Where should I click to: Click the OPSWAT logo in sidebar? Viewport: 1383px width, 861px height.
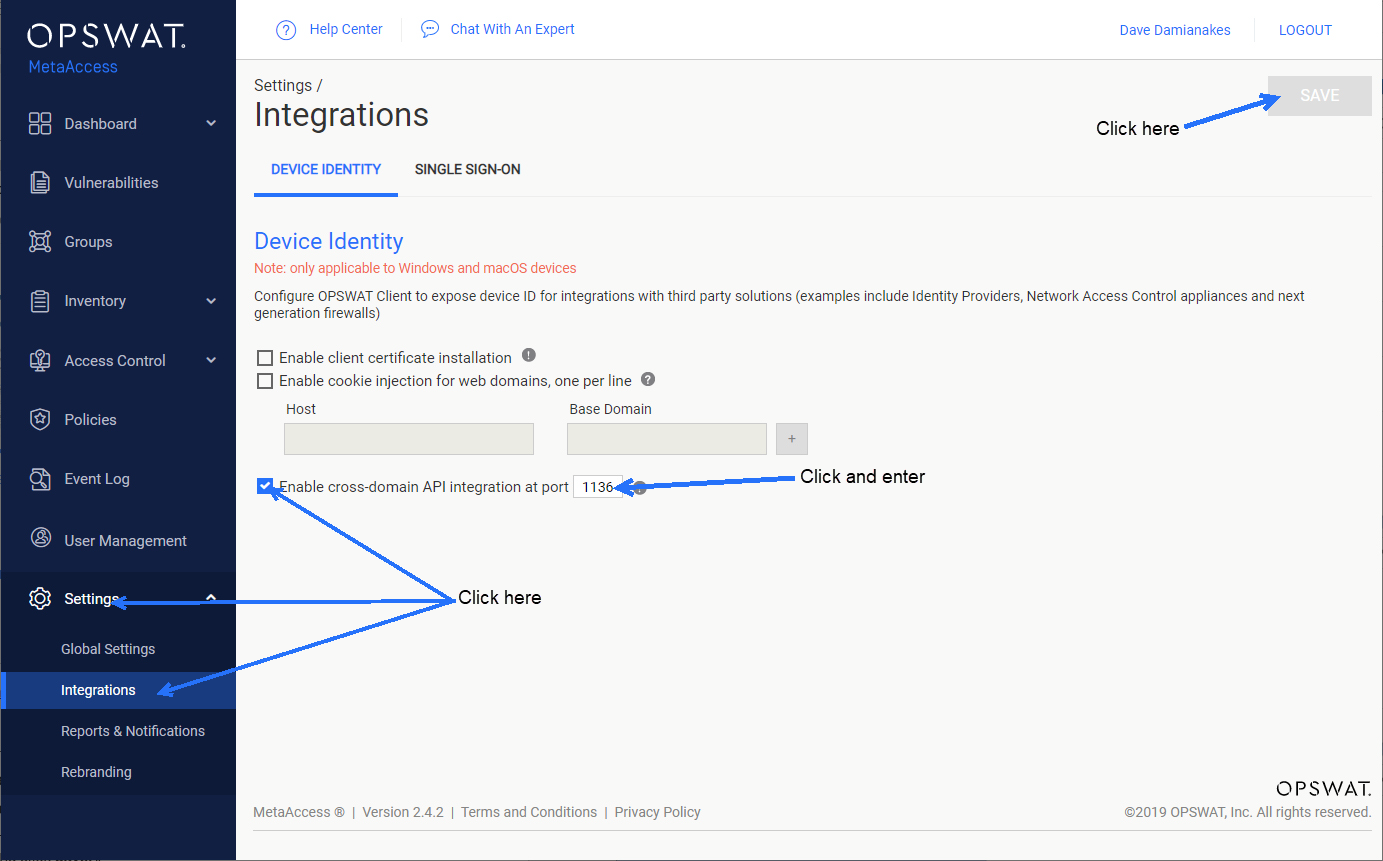point(106,37)
